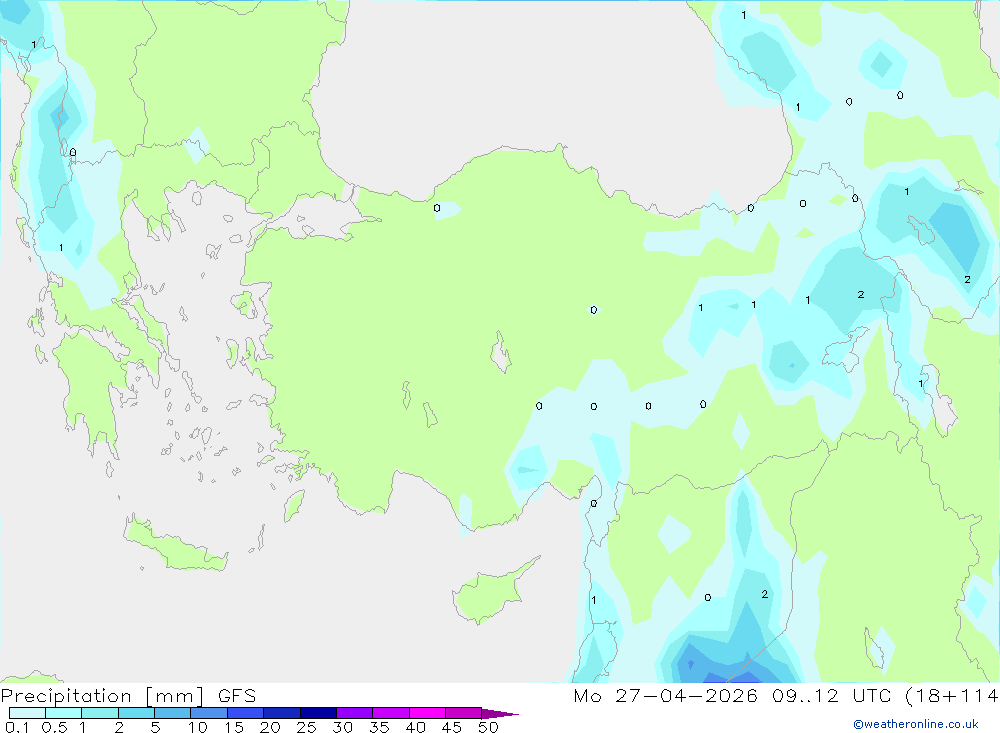Viewport: 1000px width, 733px height.
Task: Click the '09..12 UTC' time label
Action: 832,695
